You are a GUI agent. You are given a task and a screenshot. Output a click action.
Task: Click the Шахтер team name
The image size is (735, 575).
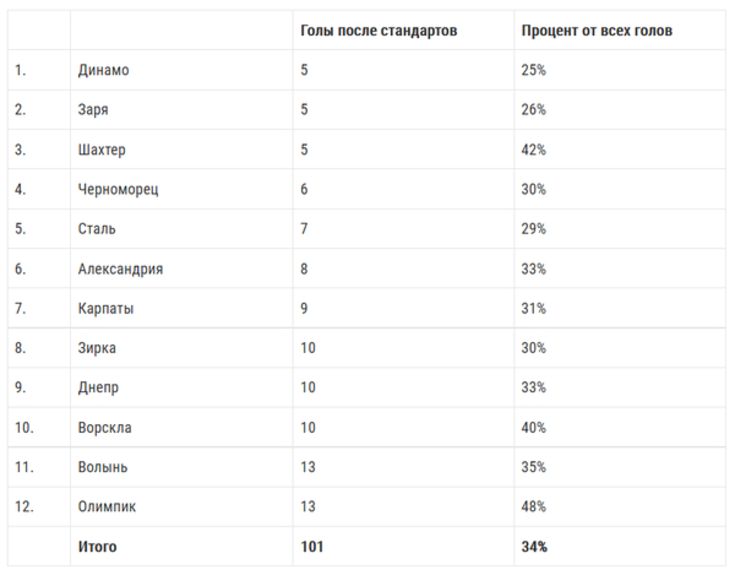[102, 150]
